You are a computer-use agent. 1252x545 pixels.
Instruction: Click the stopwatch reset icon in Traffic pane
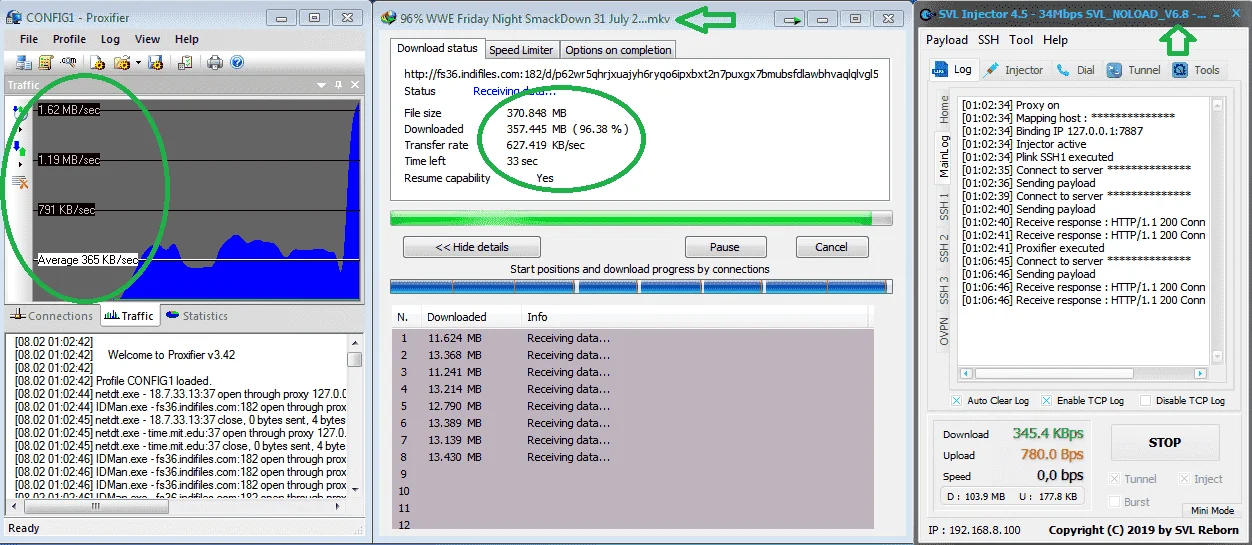tap(20, 111)
